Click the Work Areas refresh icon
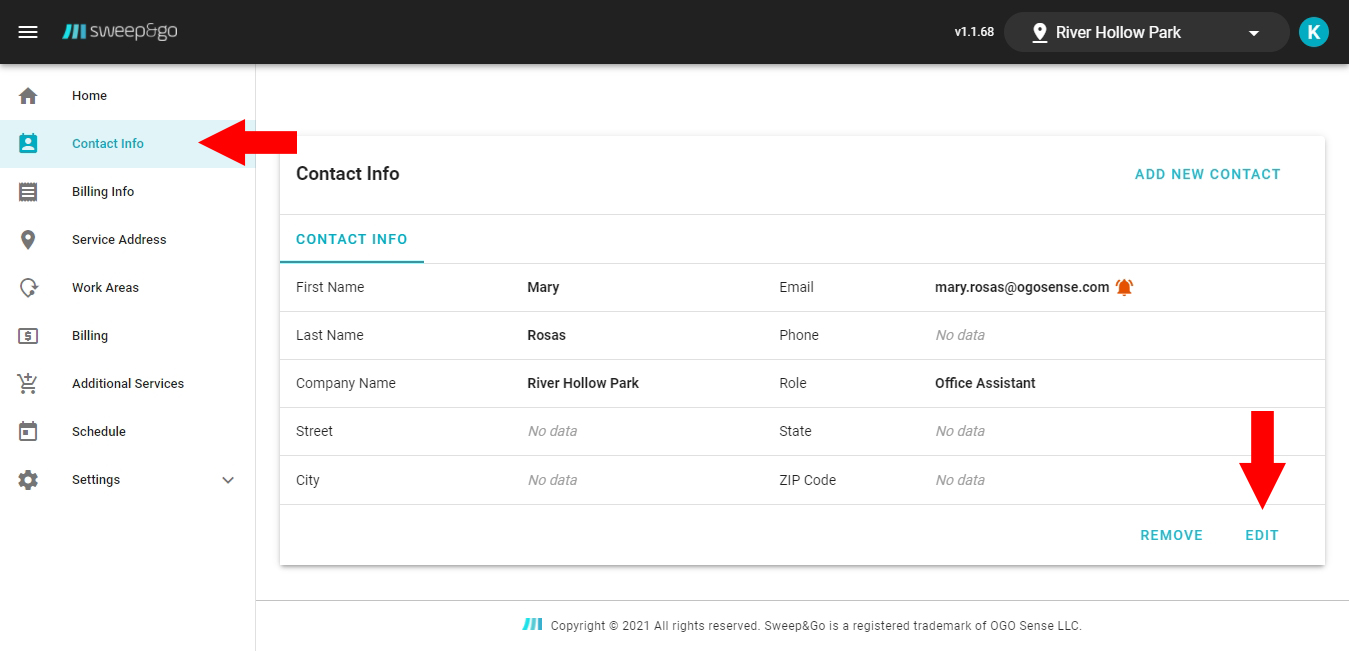 click(x=28, y=288)
